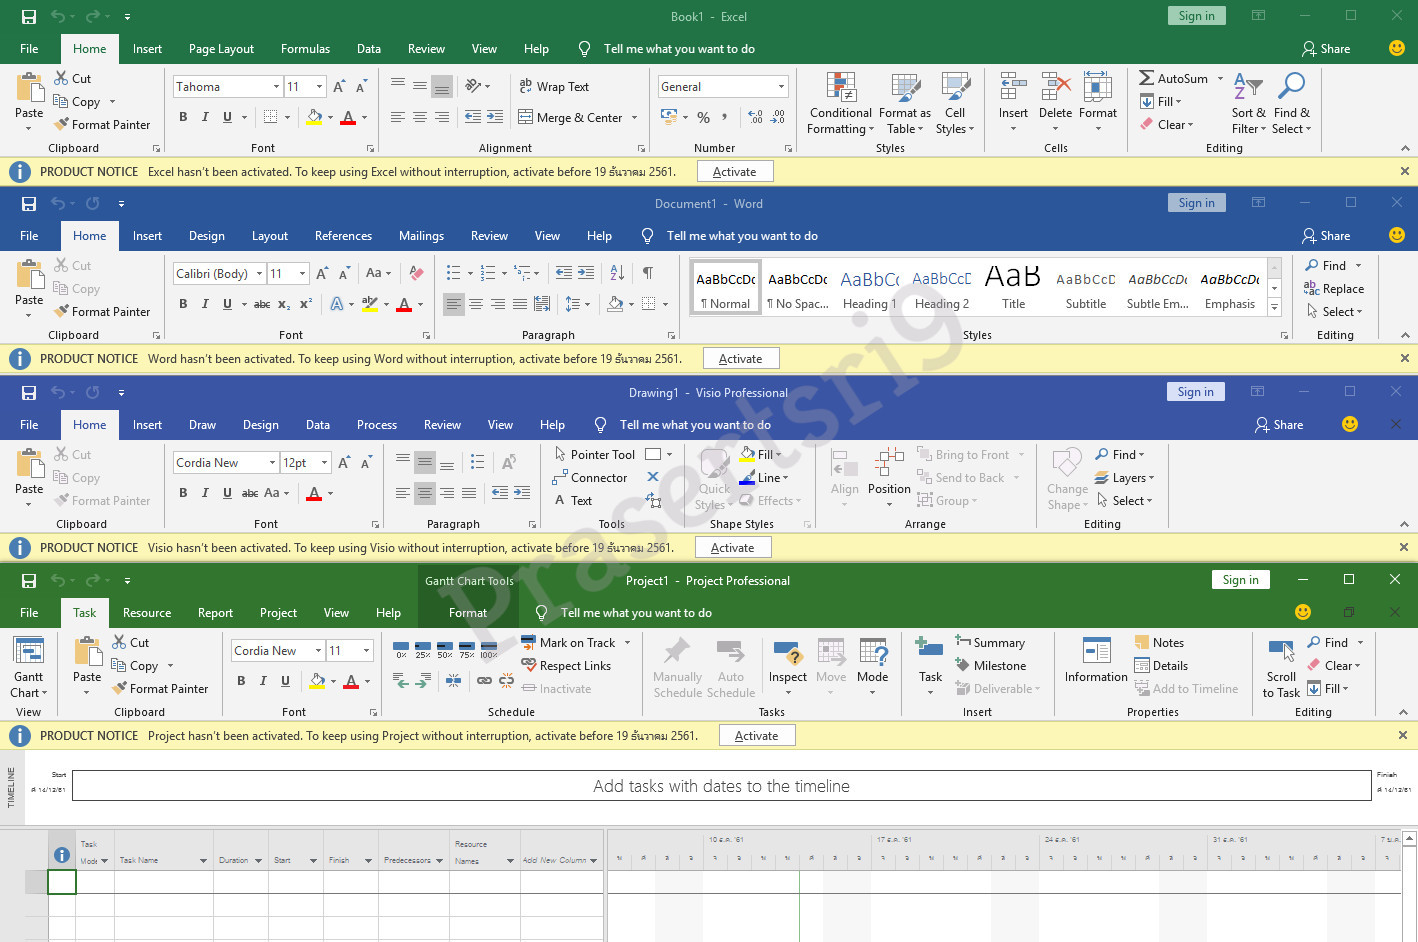
Task: Click the 50% complete icon in Project
Action: click(445, 650)
